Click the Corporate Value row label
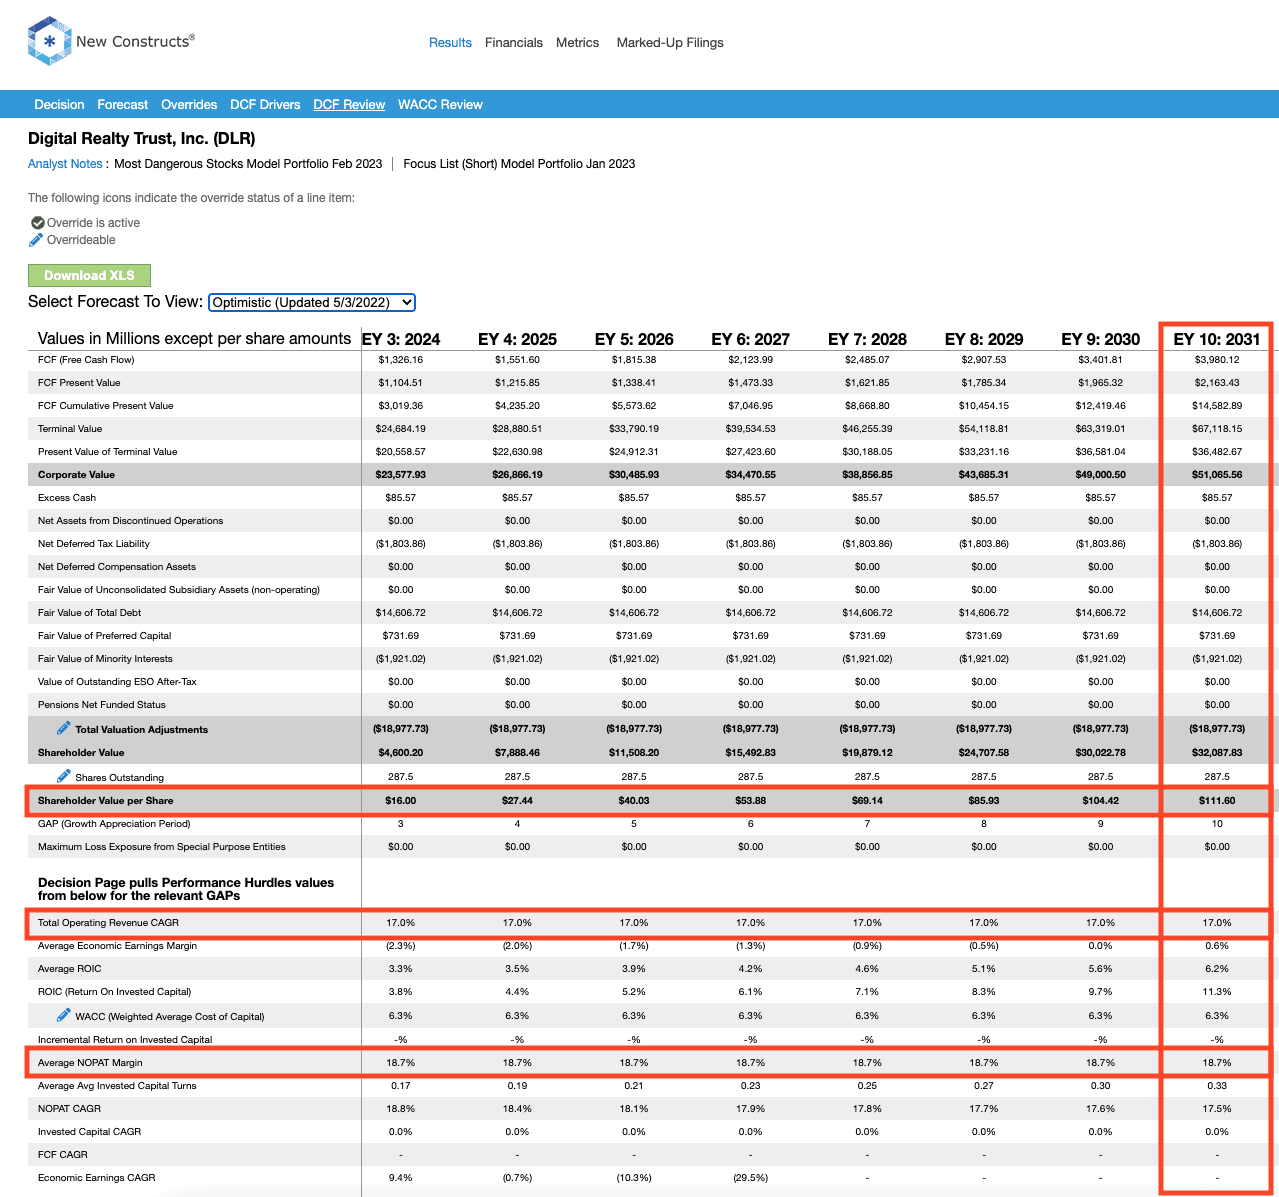This screenshot has height=1197, width=1279. [x=76, y=475]
